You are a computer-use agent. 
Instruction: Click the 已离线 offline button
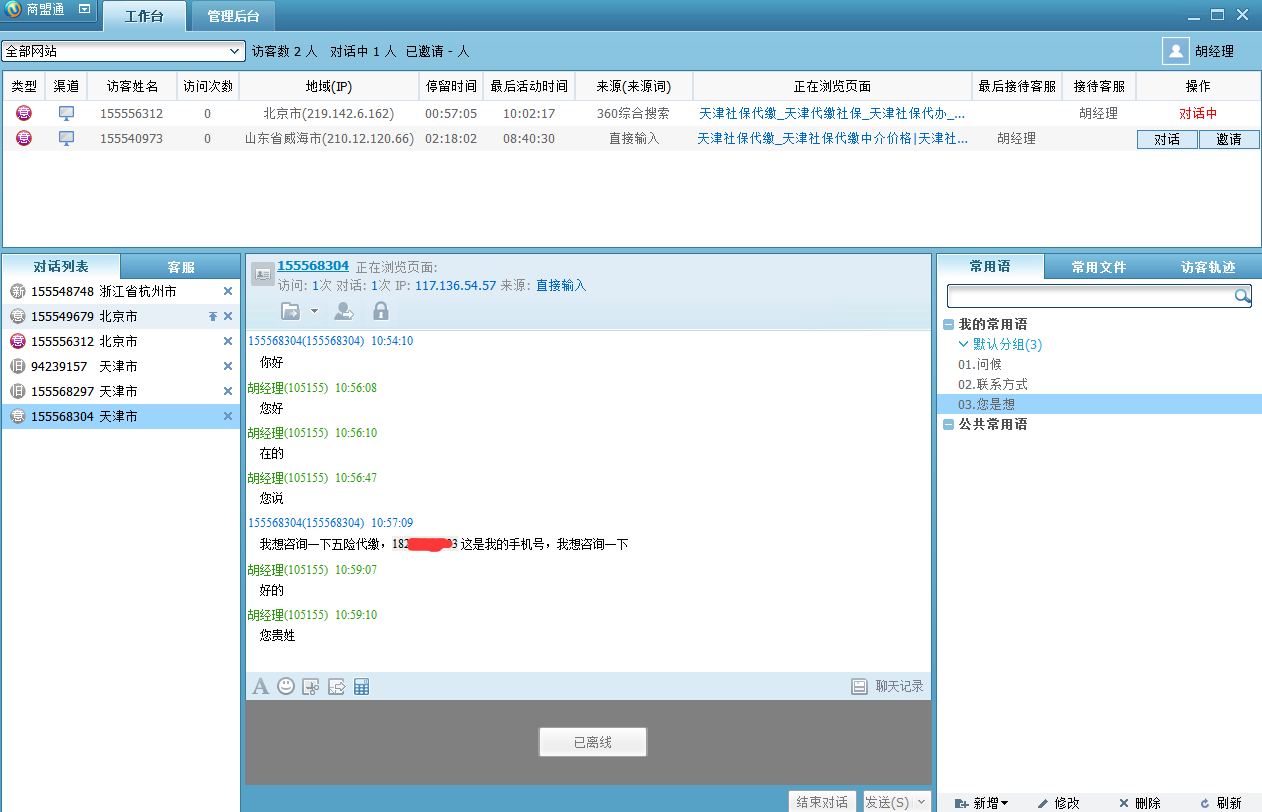tap(593, 742)
